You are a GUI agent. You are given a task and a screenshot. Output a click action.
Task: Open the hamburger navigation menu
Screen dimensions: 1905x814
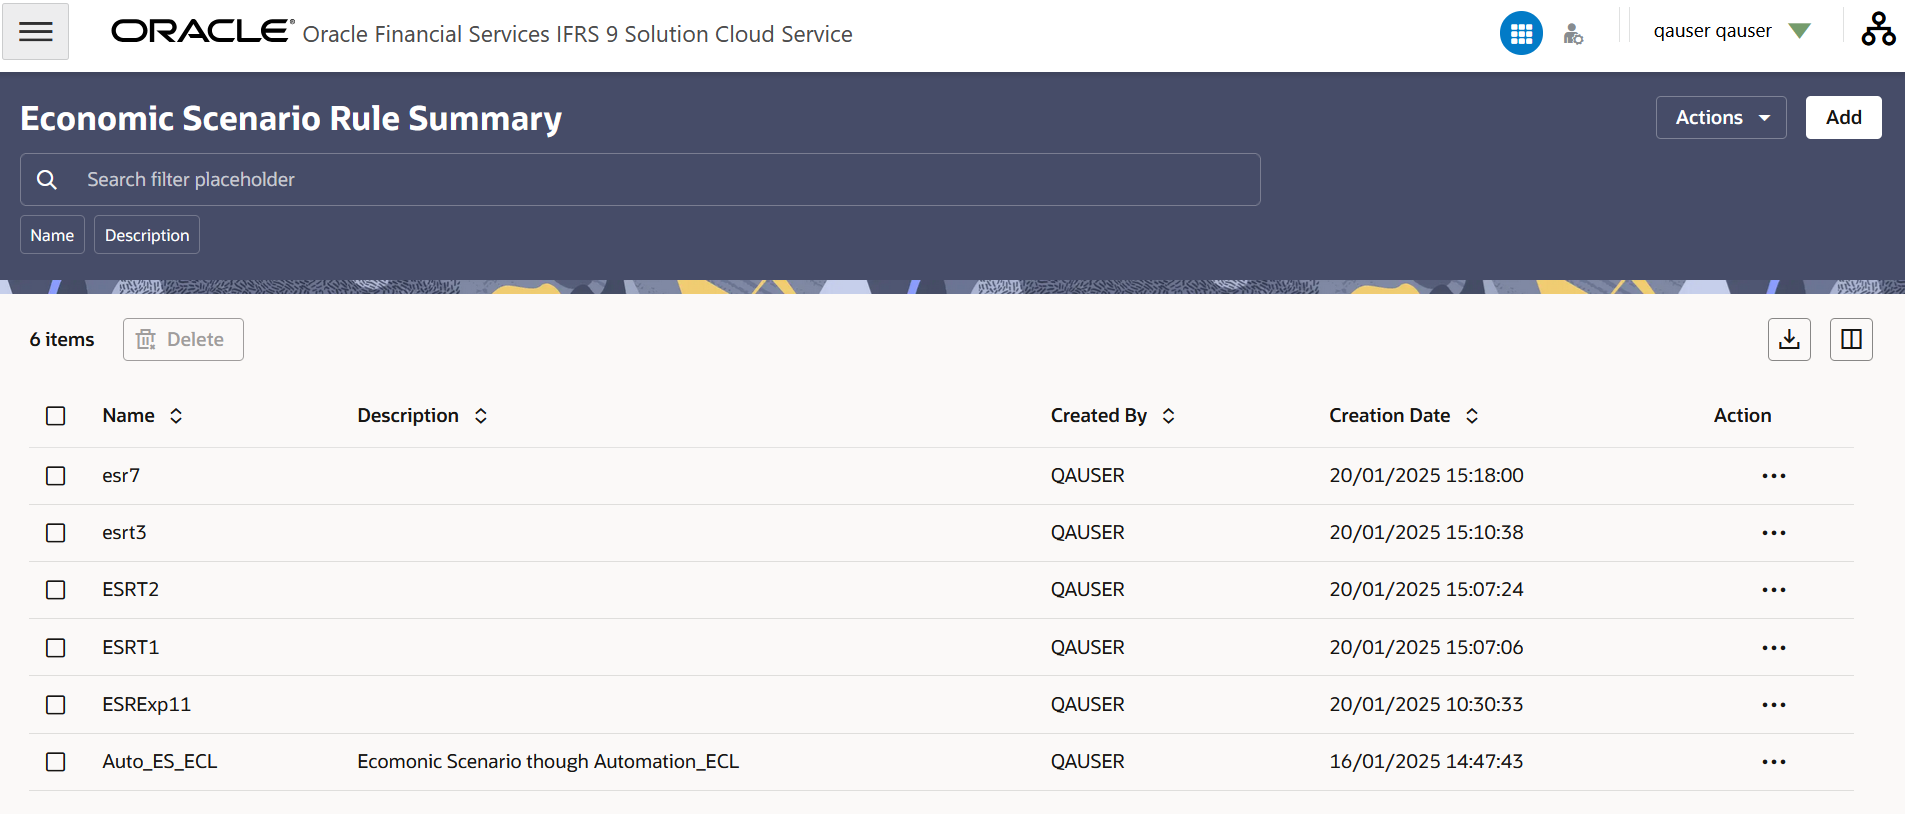tap(35, 32)
